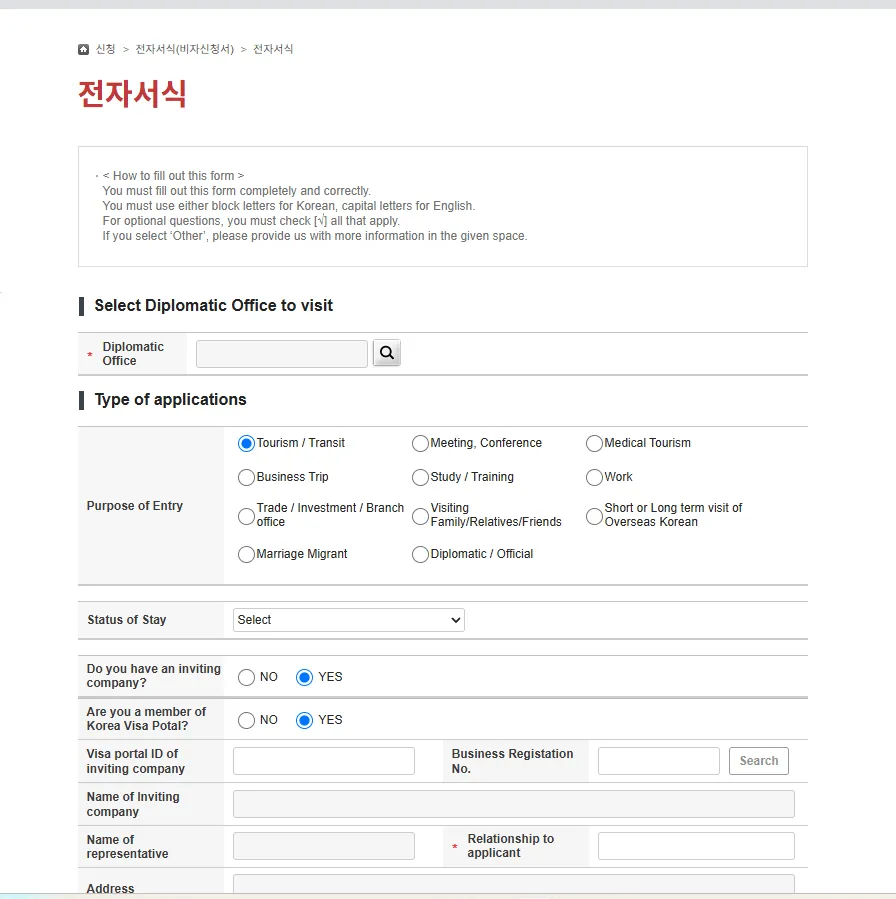
Task: Open Diplomatic Office search magnifier icon
Action: (x=387, y=353)
